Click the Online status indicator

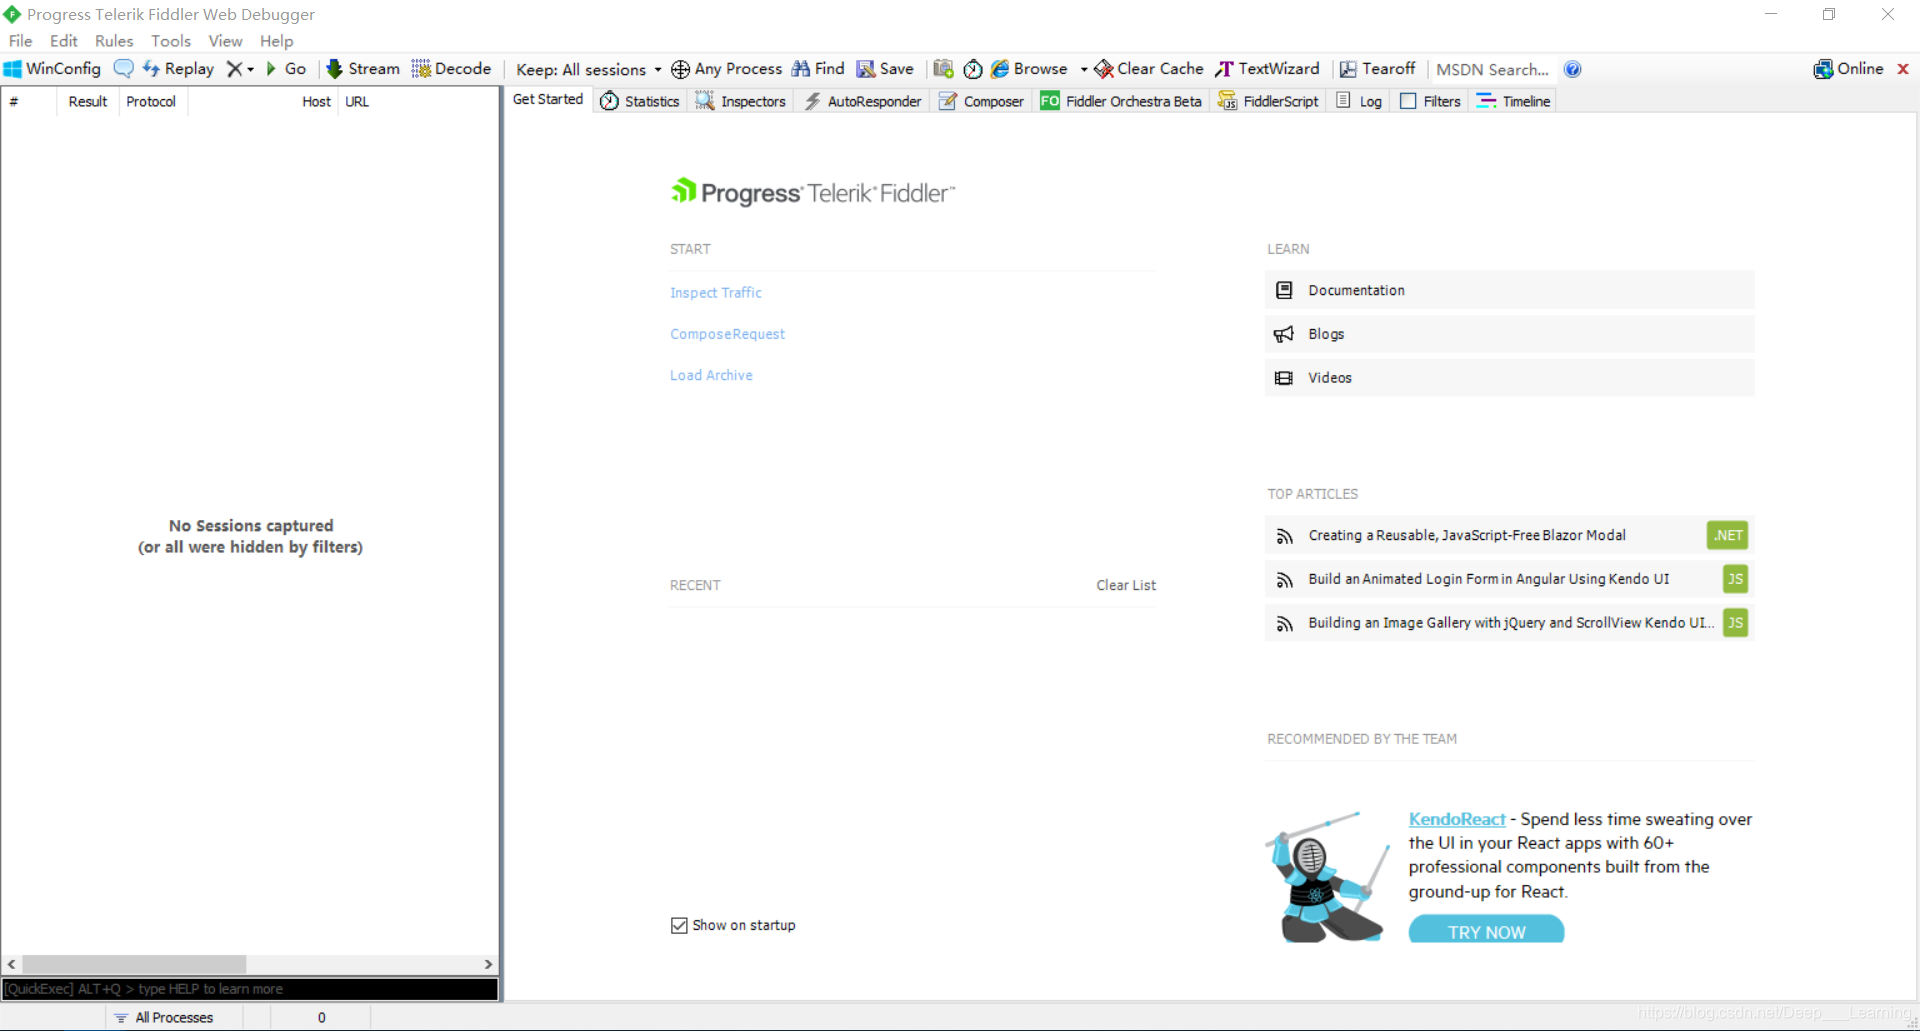(x=1848, y=69)
